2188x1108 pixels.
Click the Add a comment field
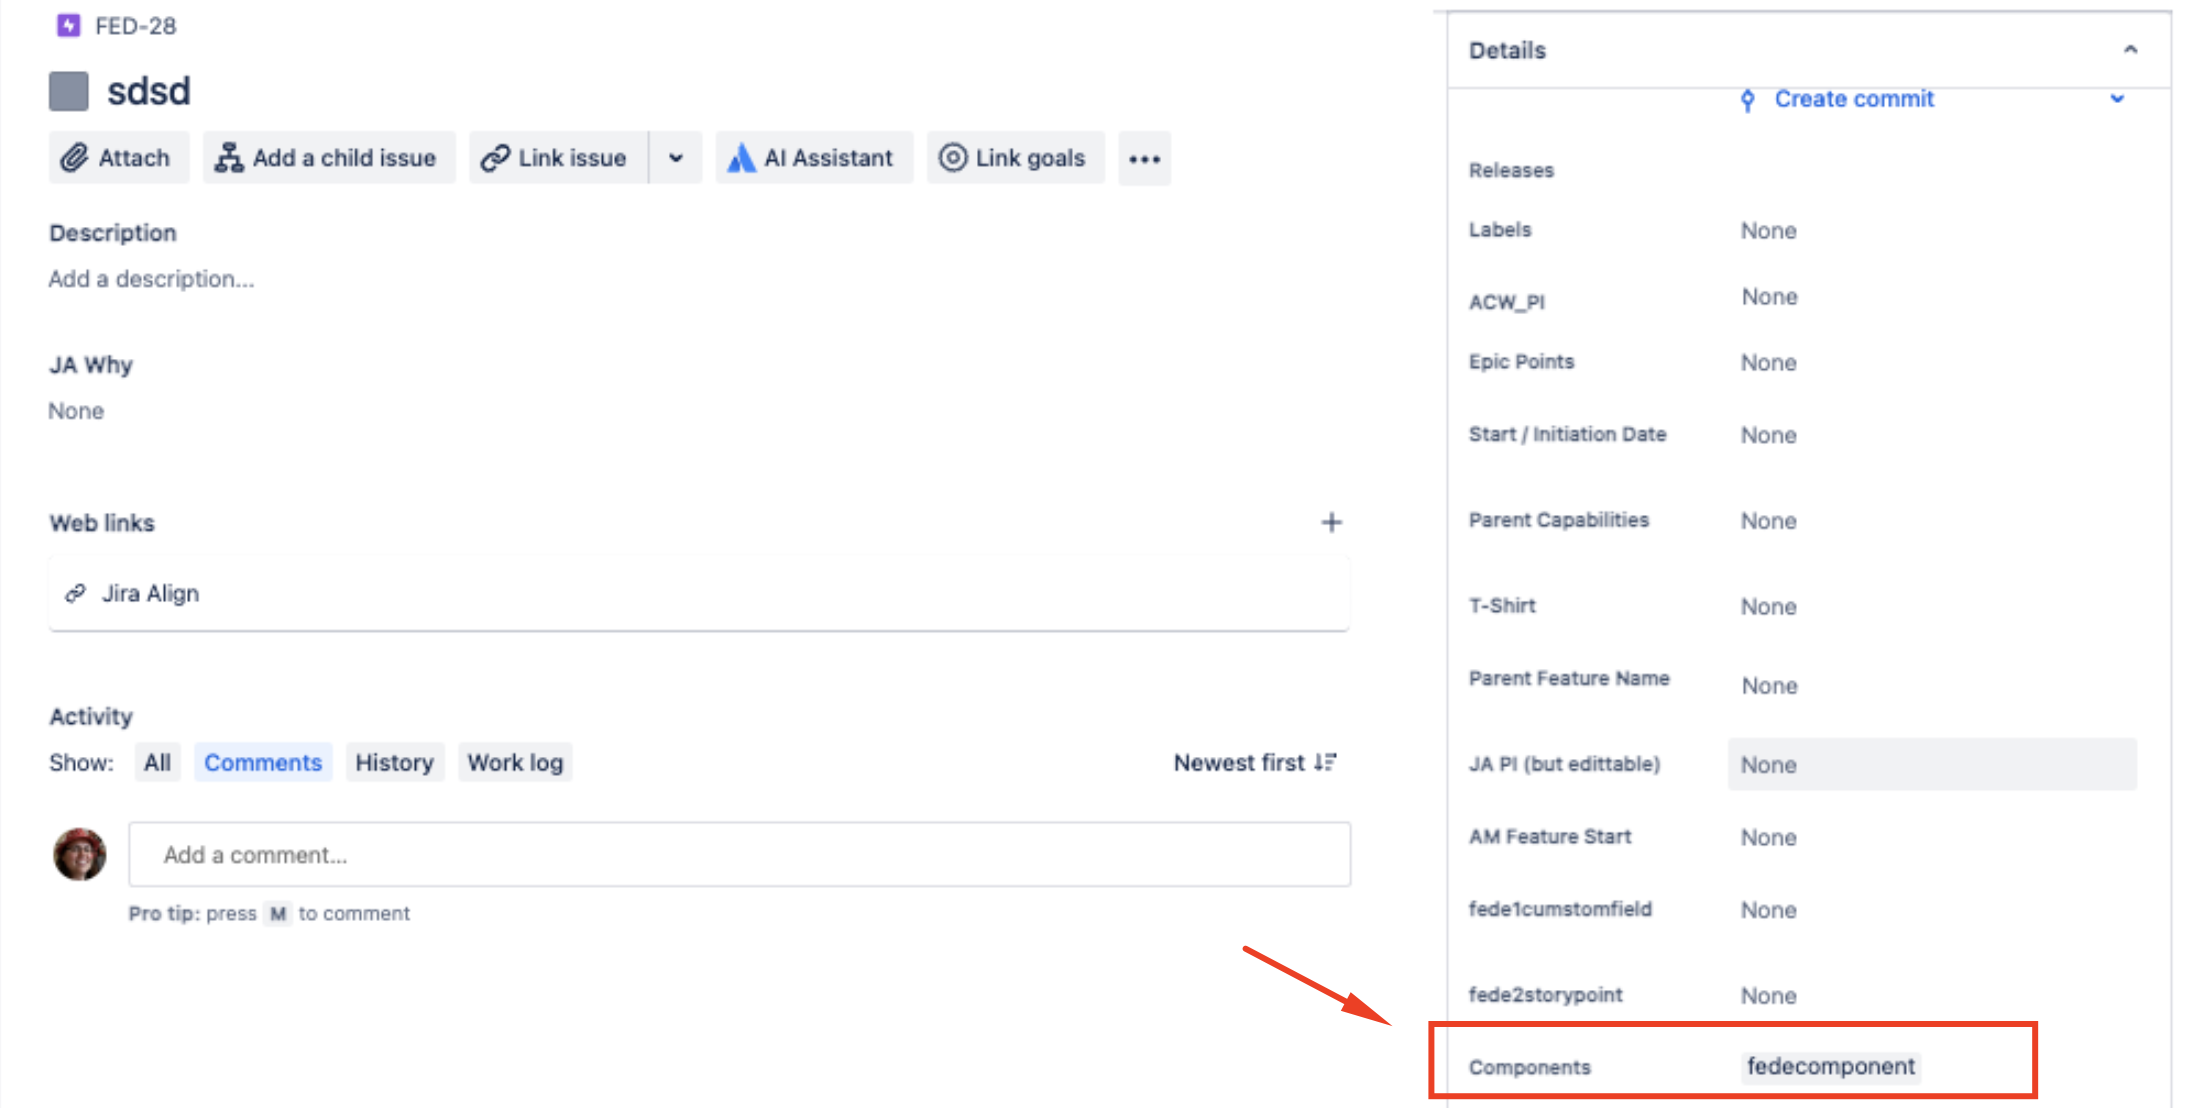(x=739, y=855)
